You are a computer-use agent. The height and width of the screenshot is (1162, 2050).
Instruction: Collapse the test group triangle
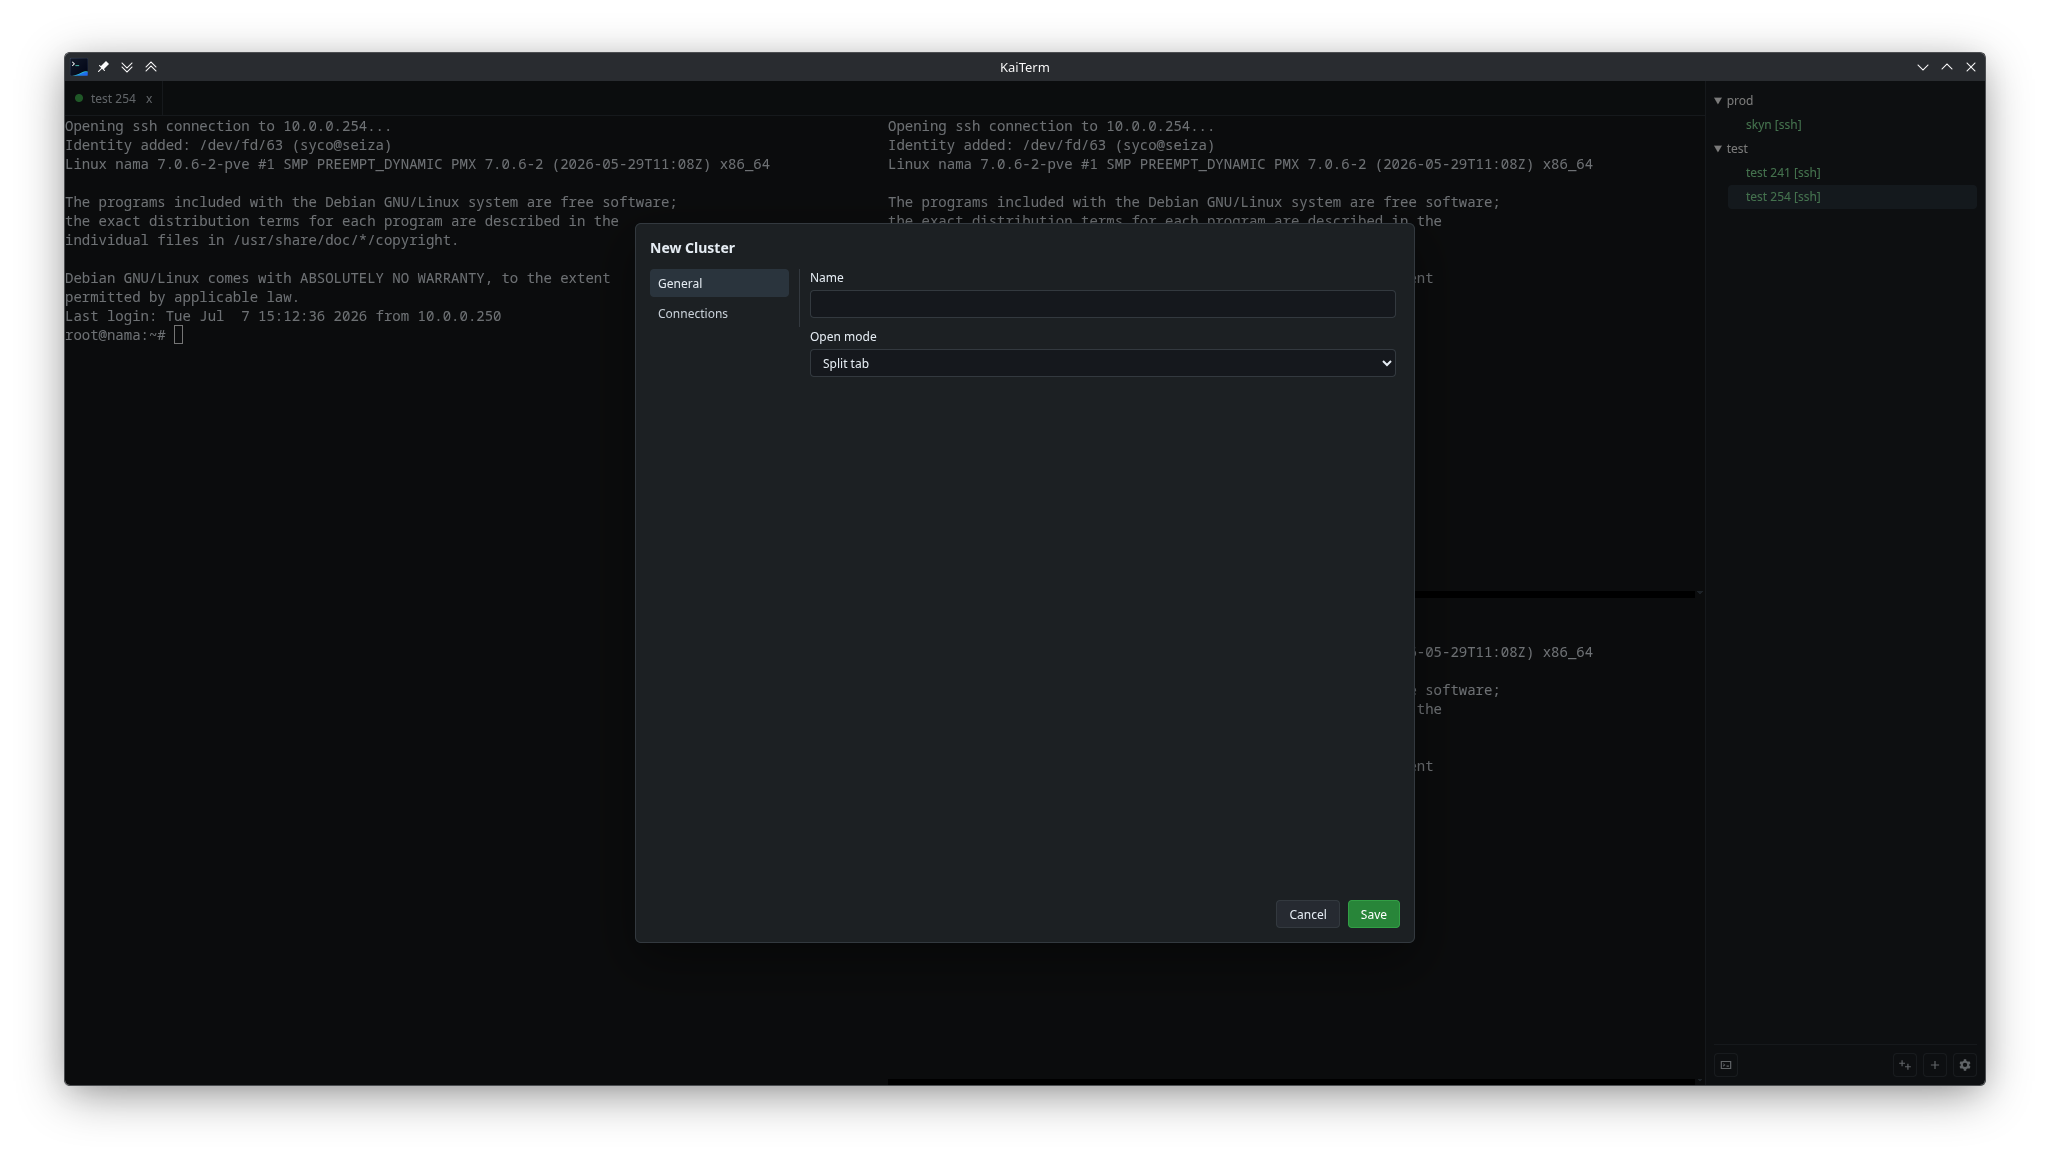[x=1718, y=149]
